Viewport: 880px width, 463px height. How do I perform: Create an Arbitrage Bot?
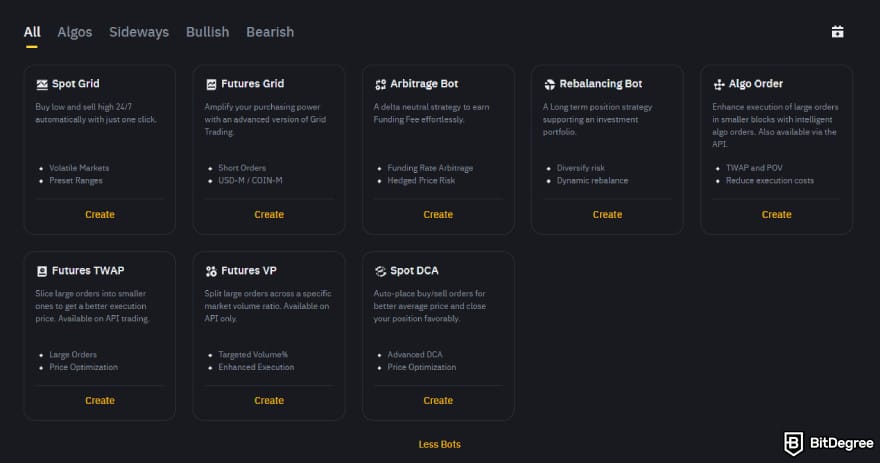pos(438,214)
